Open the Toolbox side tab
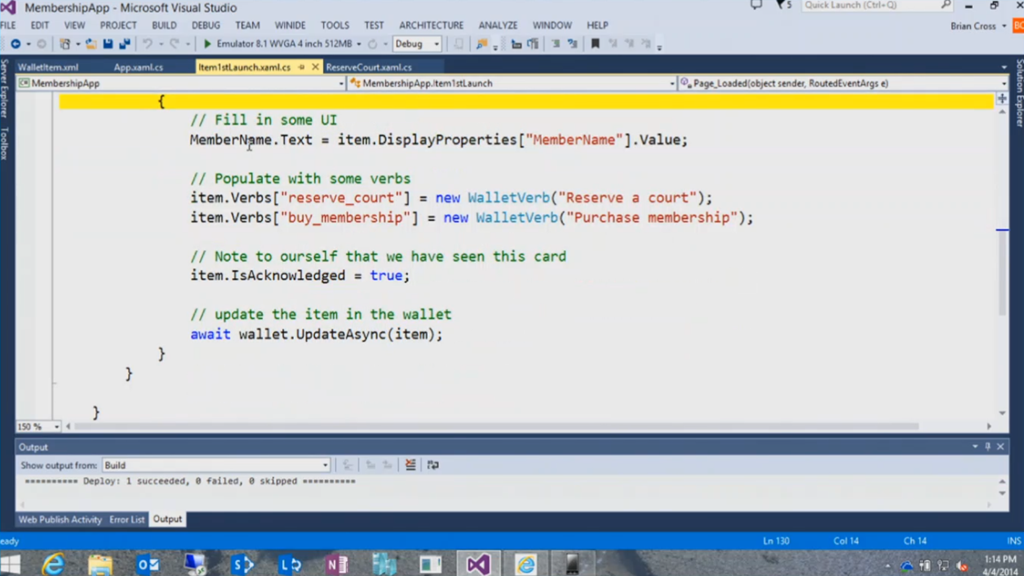 [5, 143]
